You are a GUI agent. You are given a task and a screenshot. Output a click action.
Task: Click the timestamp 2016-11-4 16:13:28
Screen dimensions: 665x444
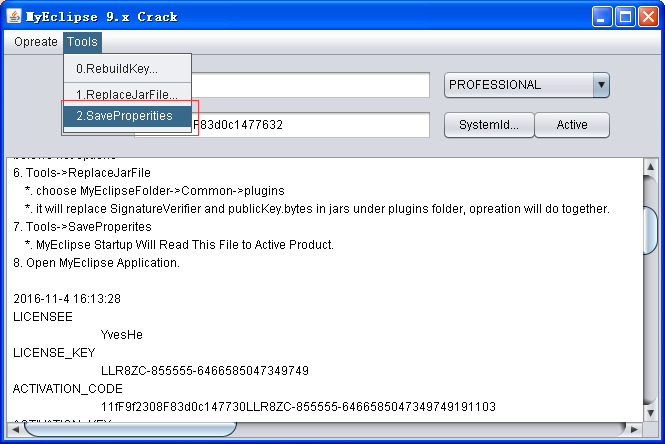point(67,299)
